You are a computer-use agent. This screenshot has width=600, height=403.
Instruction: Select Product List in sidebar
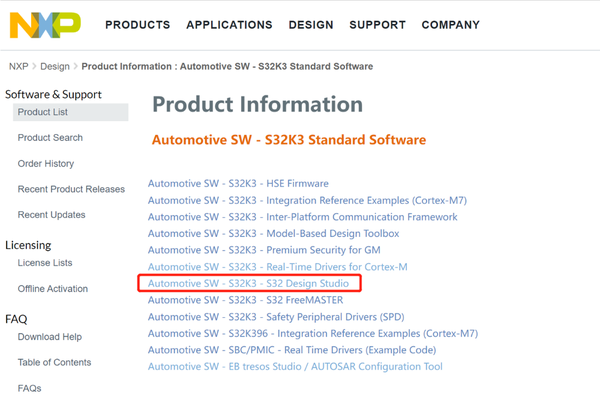43,112
